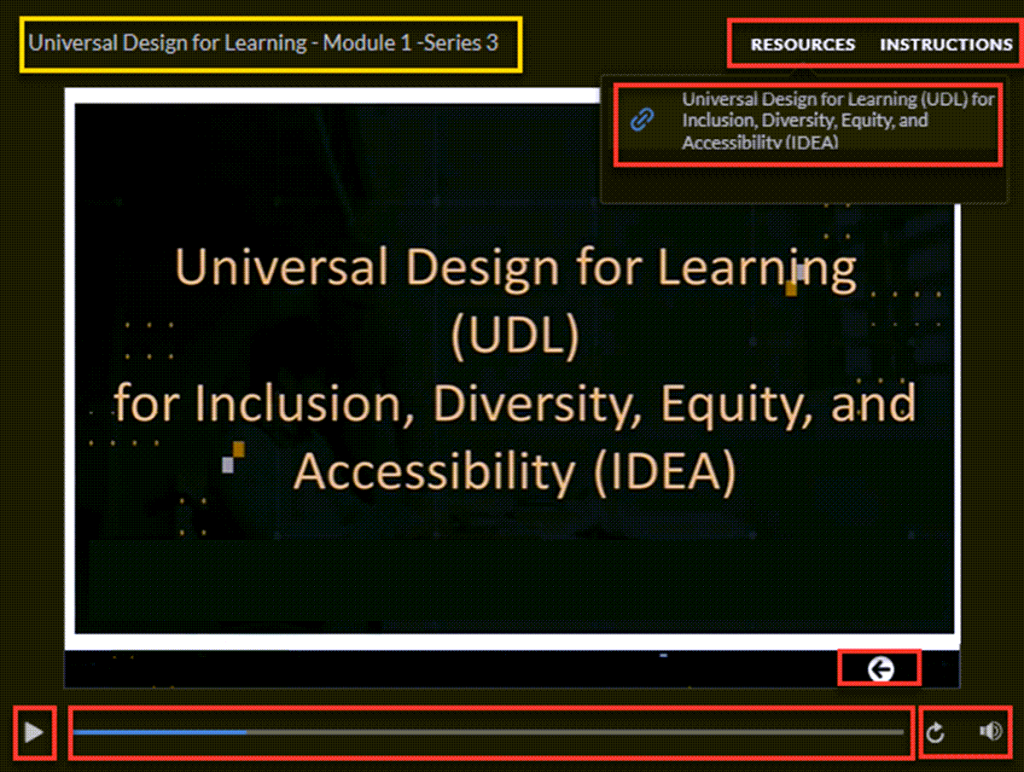Click the module title 'Universal Design for Learning - Module 1 -Series 3'

263,43
